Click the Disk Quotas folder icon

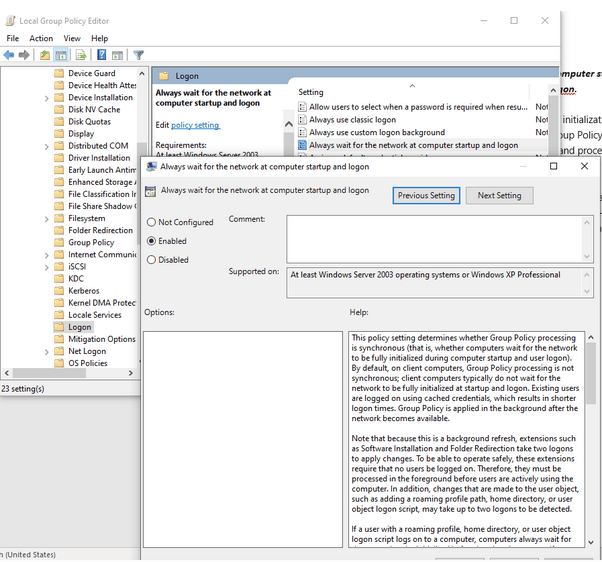point(59,122)
